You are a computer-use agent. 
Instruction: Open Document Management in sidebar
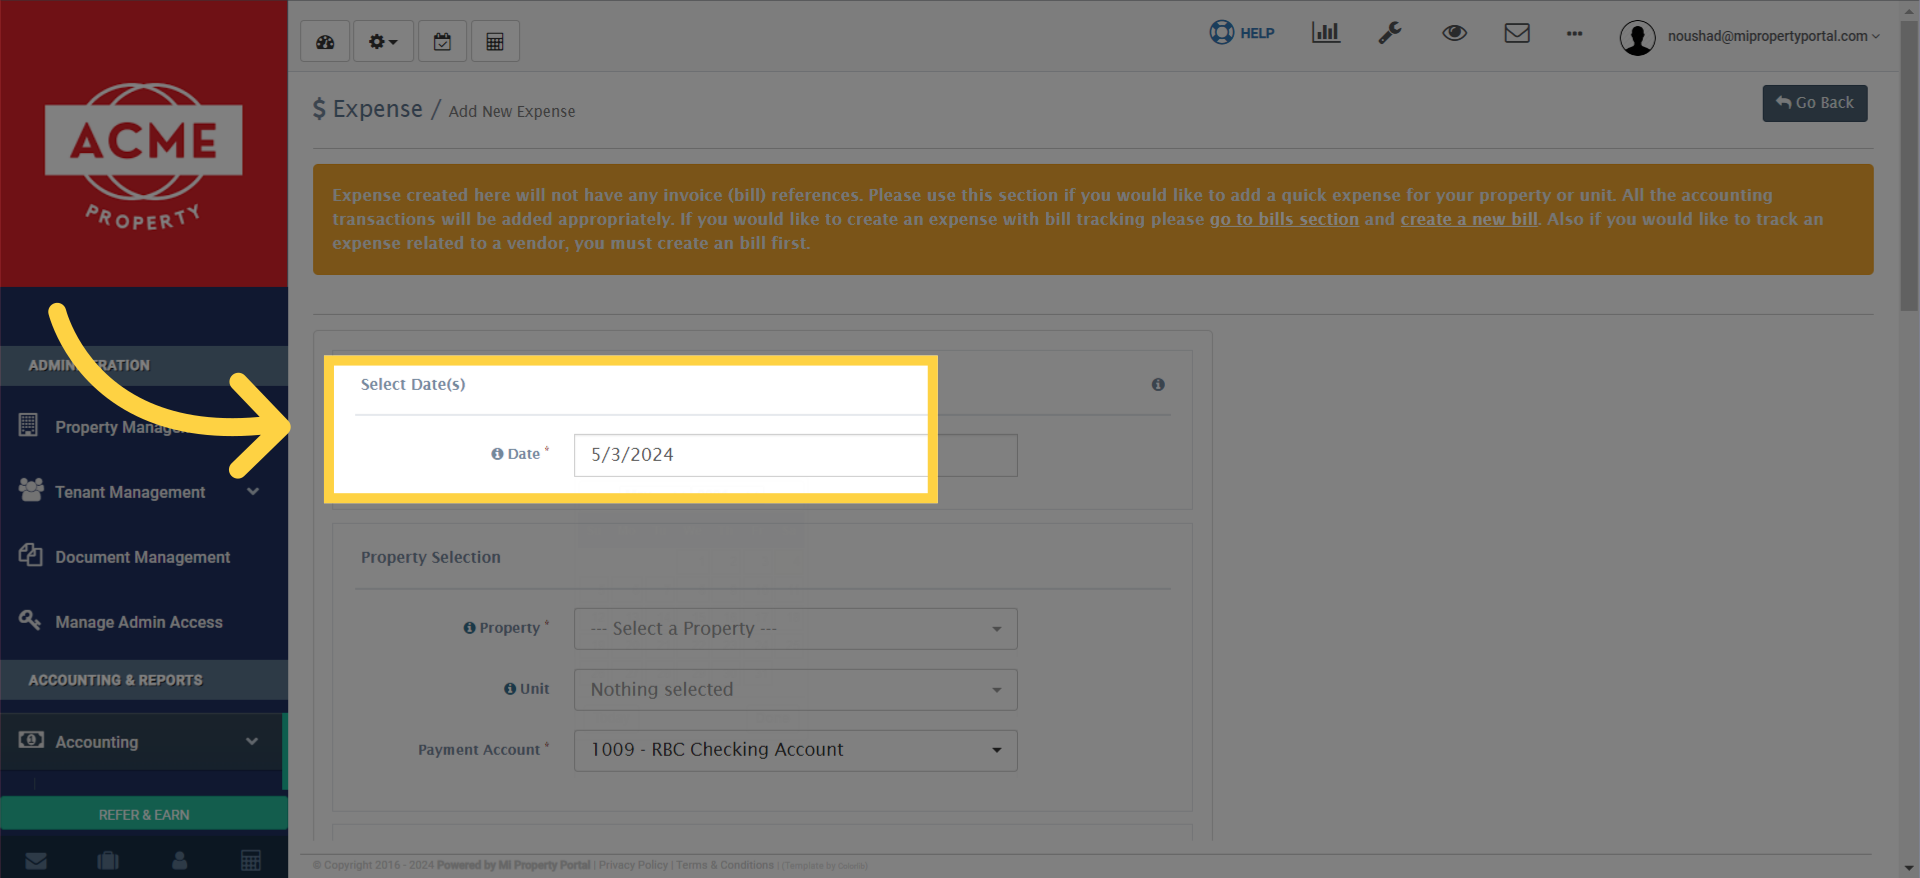pos(144,557)
